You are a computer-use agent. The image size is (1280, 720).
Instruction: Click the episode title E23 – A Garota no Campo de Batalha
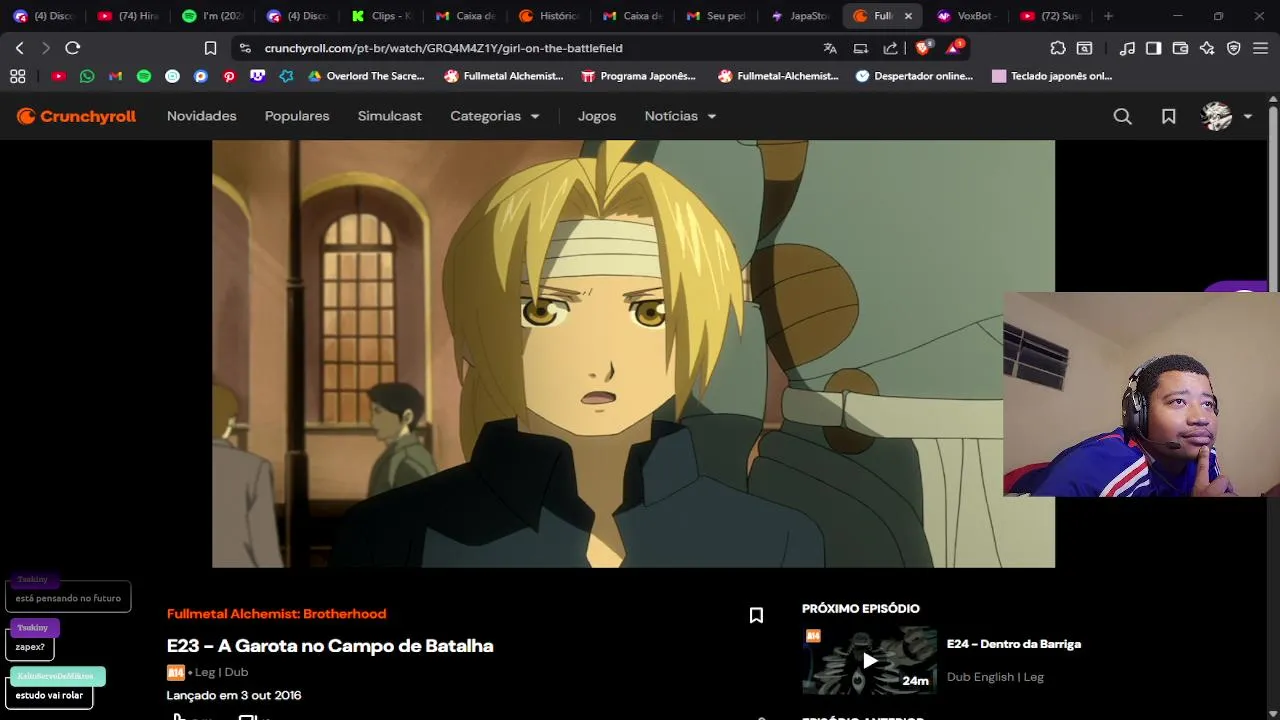pyautogui.click(x=330, y=646)
